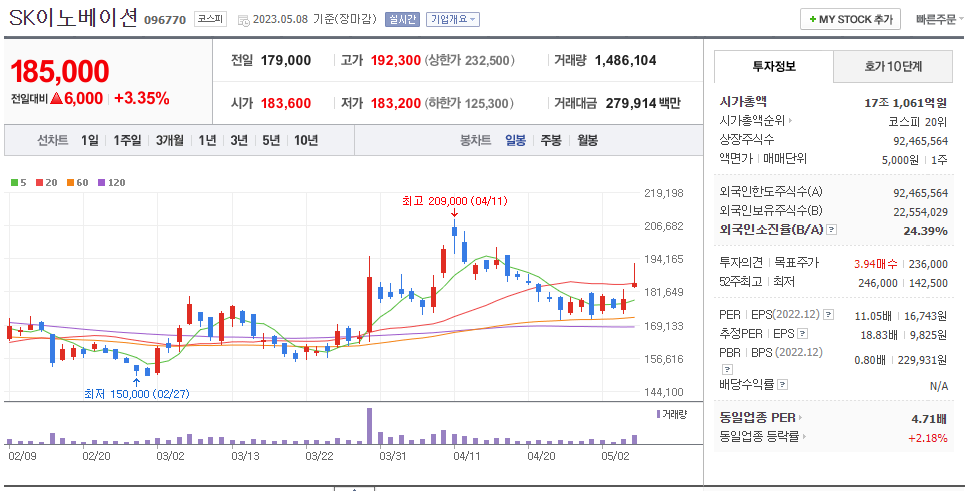Click the 고가 192,300 value

(x=396, y=61)
